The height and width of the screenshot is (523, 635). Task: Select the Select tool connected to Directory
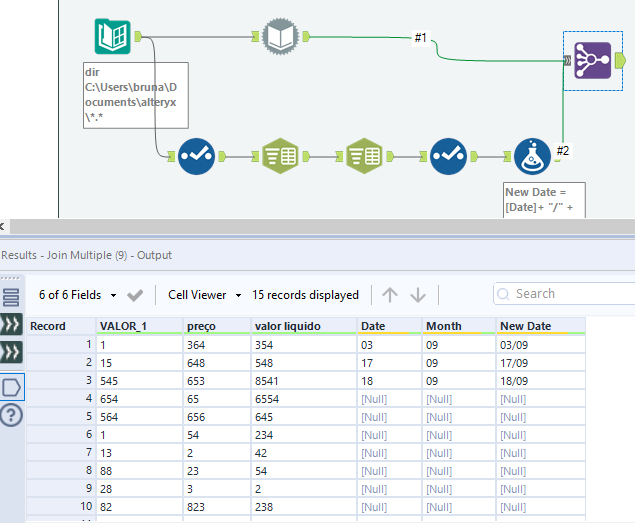[197, 156]
